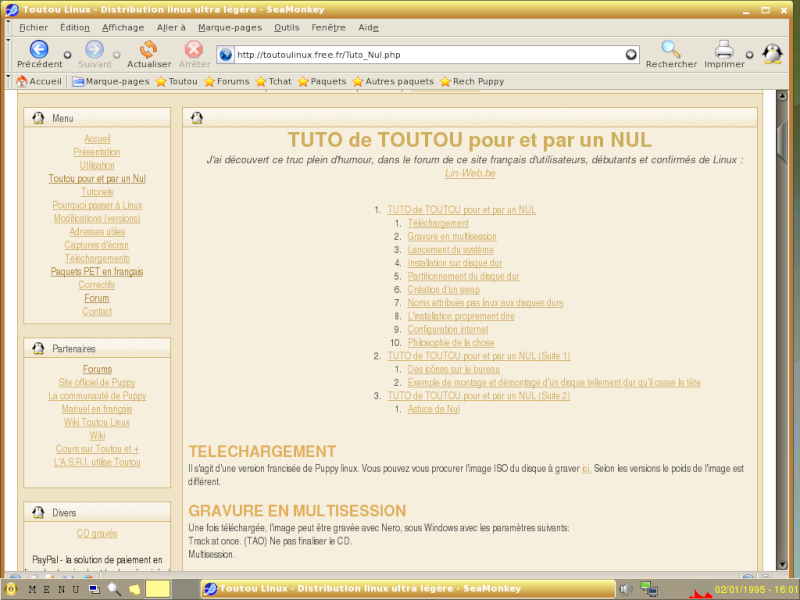Screen dimensions: 800x600
Task: Expand the URL bar history dropdown
Action: pos(631,55)
